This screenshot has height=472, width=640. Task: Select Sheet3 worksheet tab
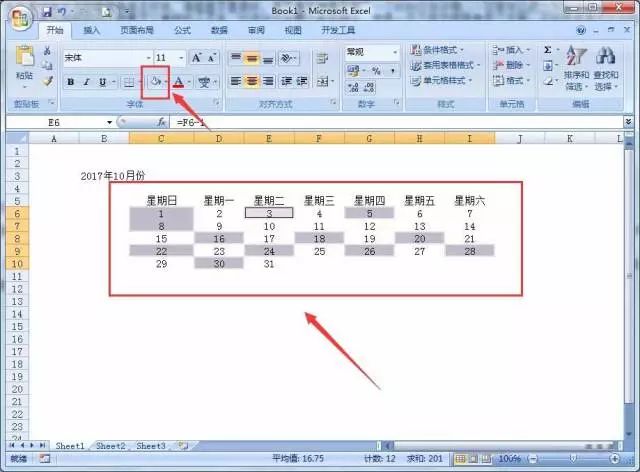click(151, 446)
